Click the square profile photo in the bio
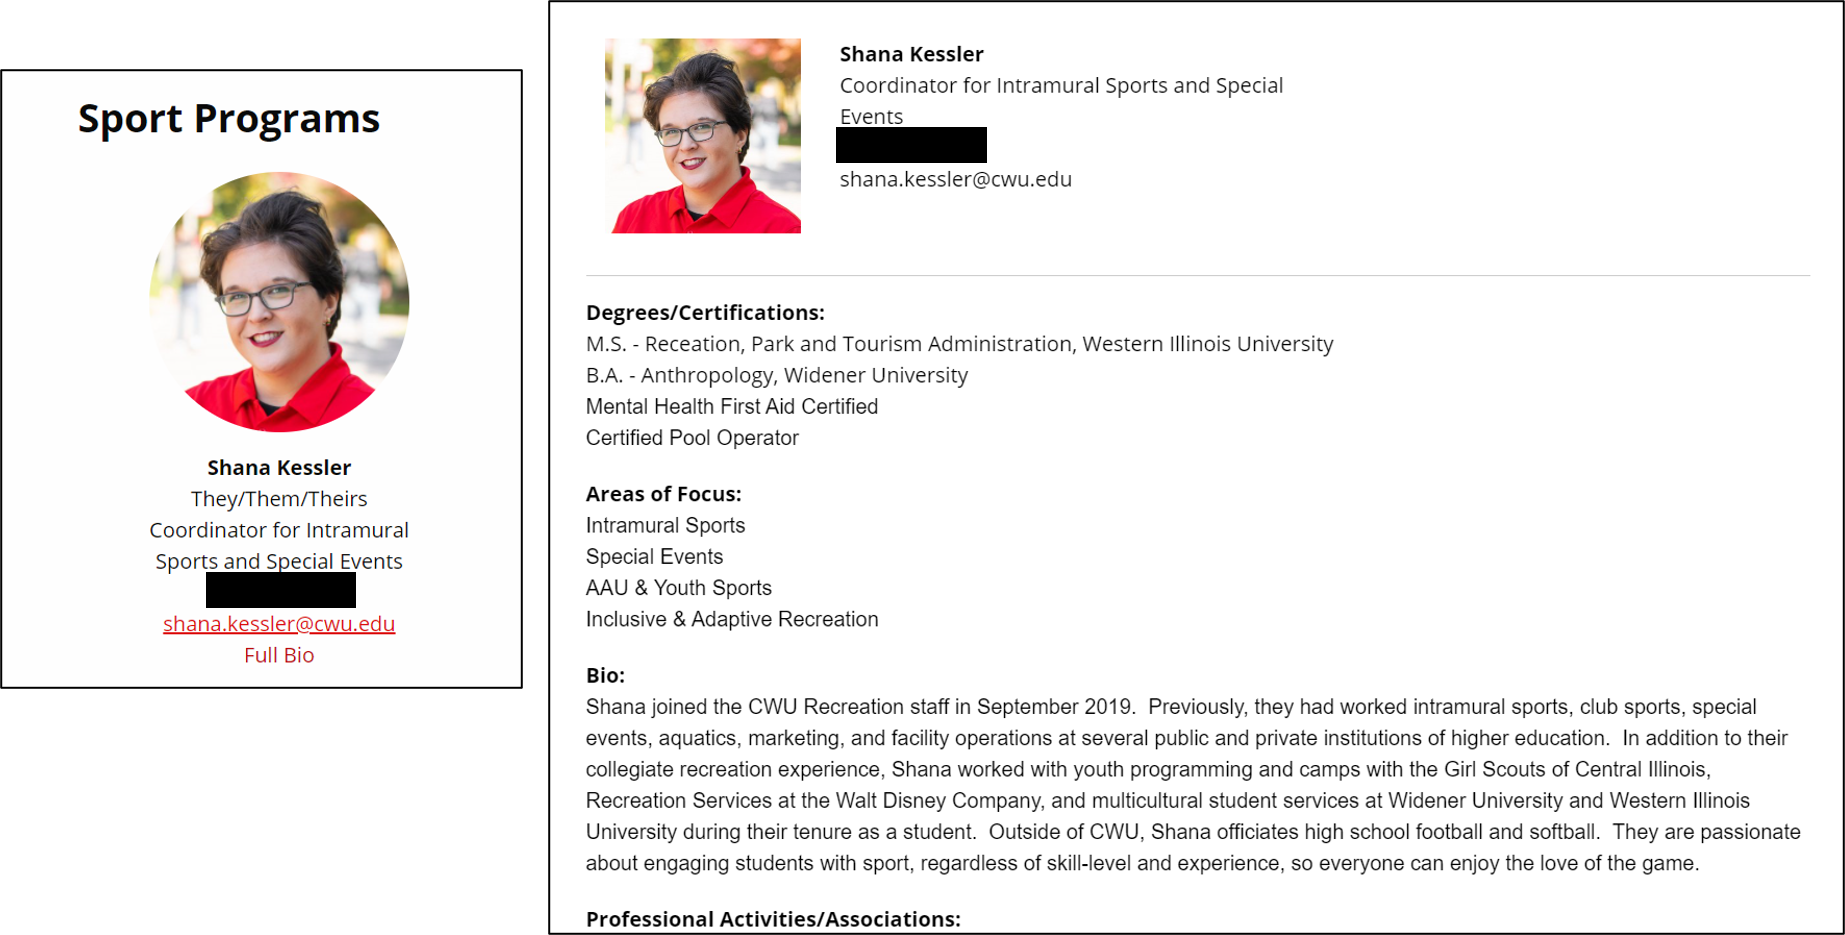The image size is (1845, 935). (x=703, y=136)
